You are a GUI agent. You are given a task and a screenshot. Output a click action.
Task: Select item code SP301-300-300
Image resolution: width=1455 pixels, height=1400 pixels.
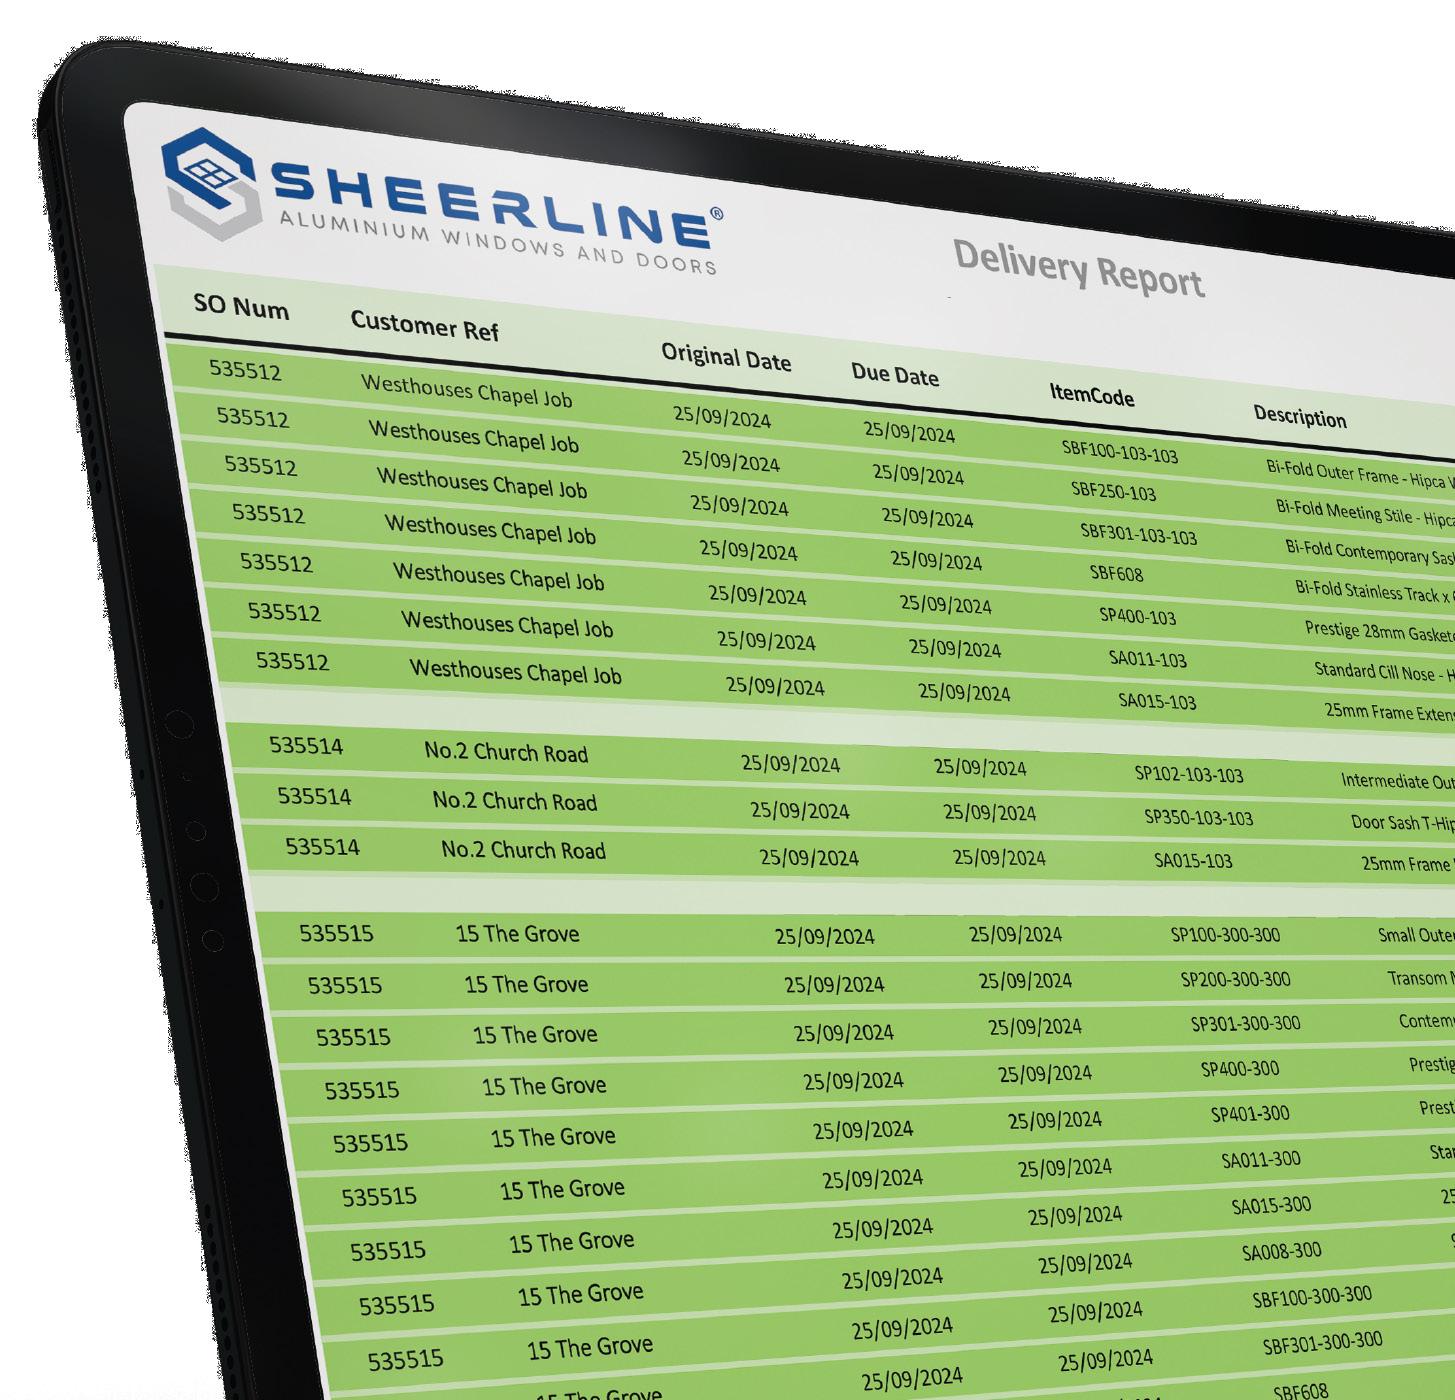point(1246,1024)
